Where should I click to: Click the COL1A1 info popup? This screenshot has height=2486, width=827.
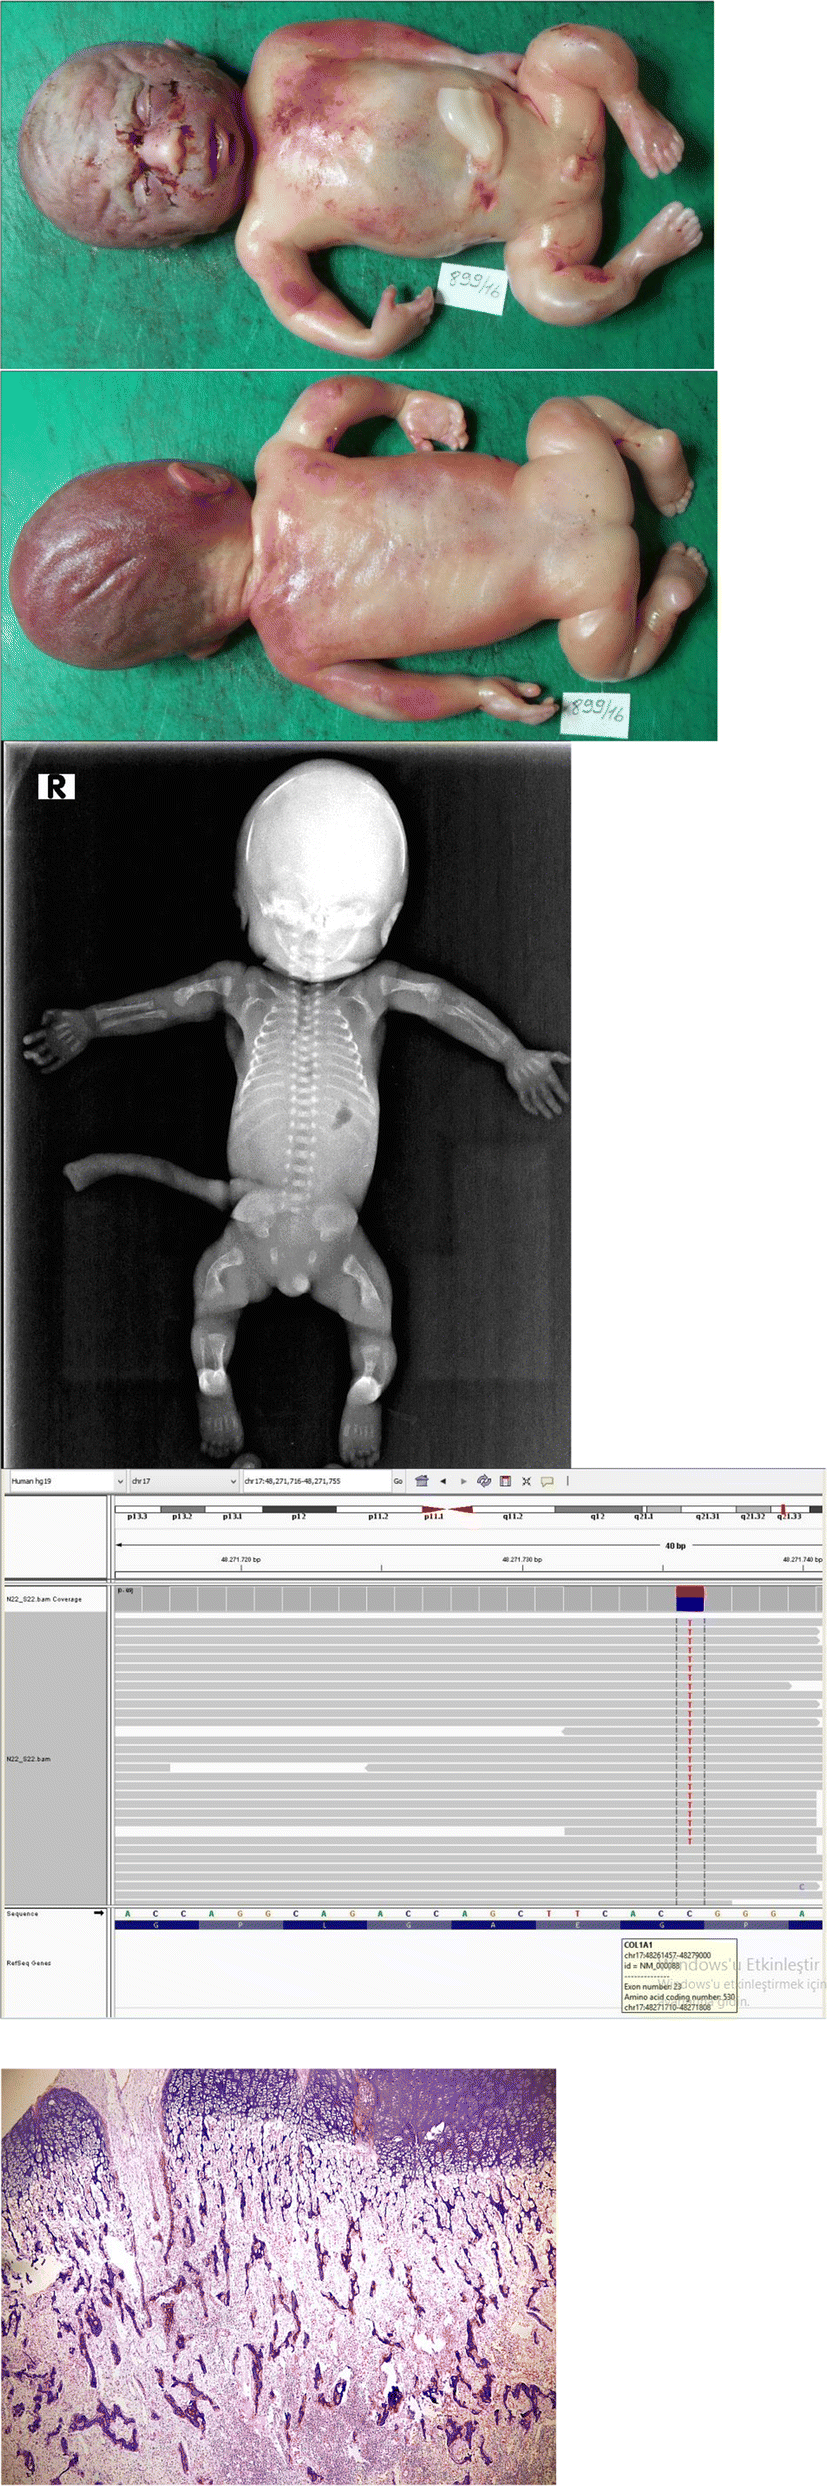click(679, 1976)
